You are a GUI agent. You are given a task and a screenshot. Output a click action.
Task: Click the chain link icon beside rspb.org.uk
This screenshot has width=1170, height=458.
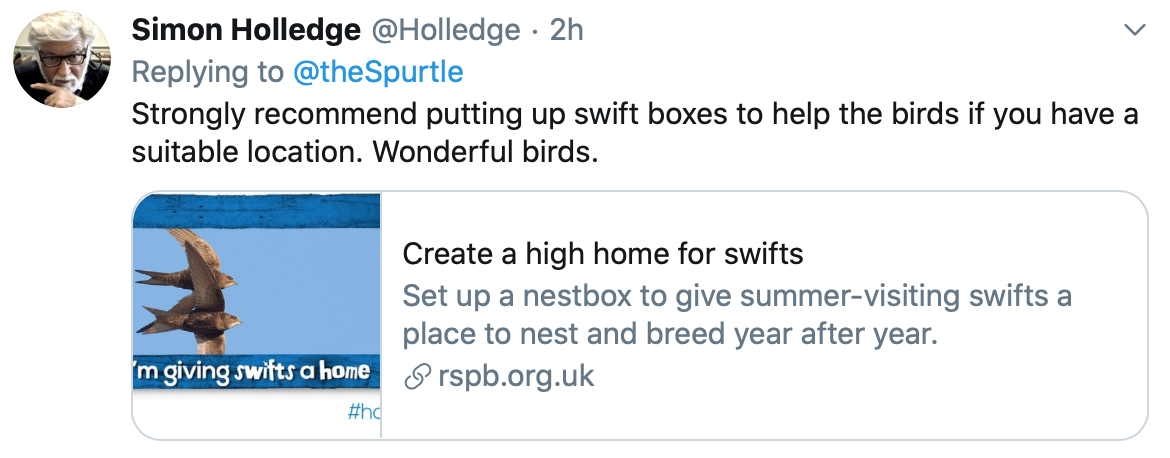tap(416, 378)
